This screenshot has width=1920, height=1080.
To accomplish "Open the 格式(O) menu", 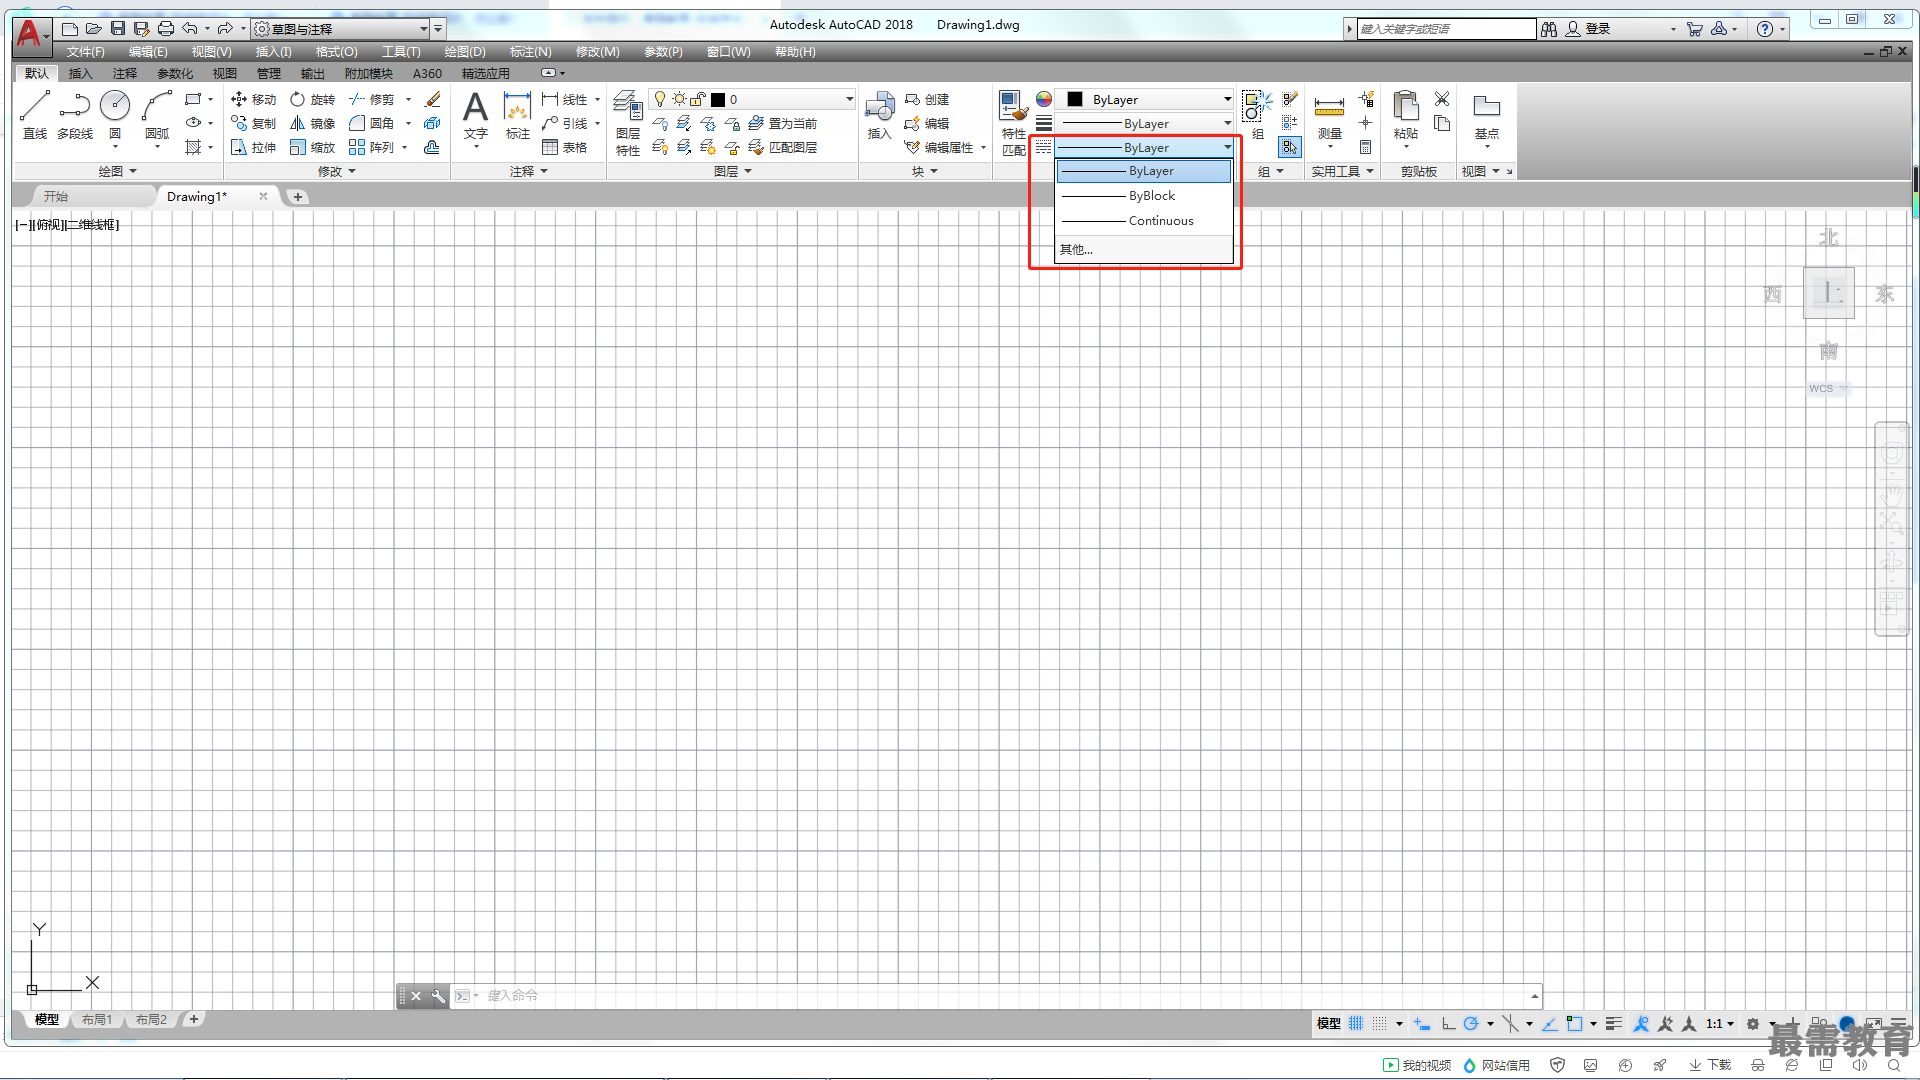I will pyautogui.click(x=337, y=52).
